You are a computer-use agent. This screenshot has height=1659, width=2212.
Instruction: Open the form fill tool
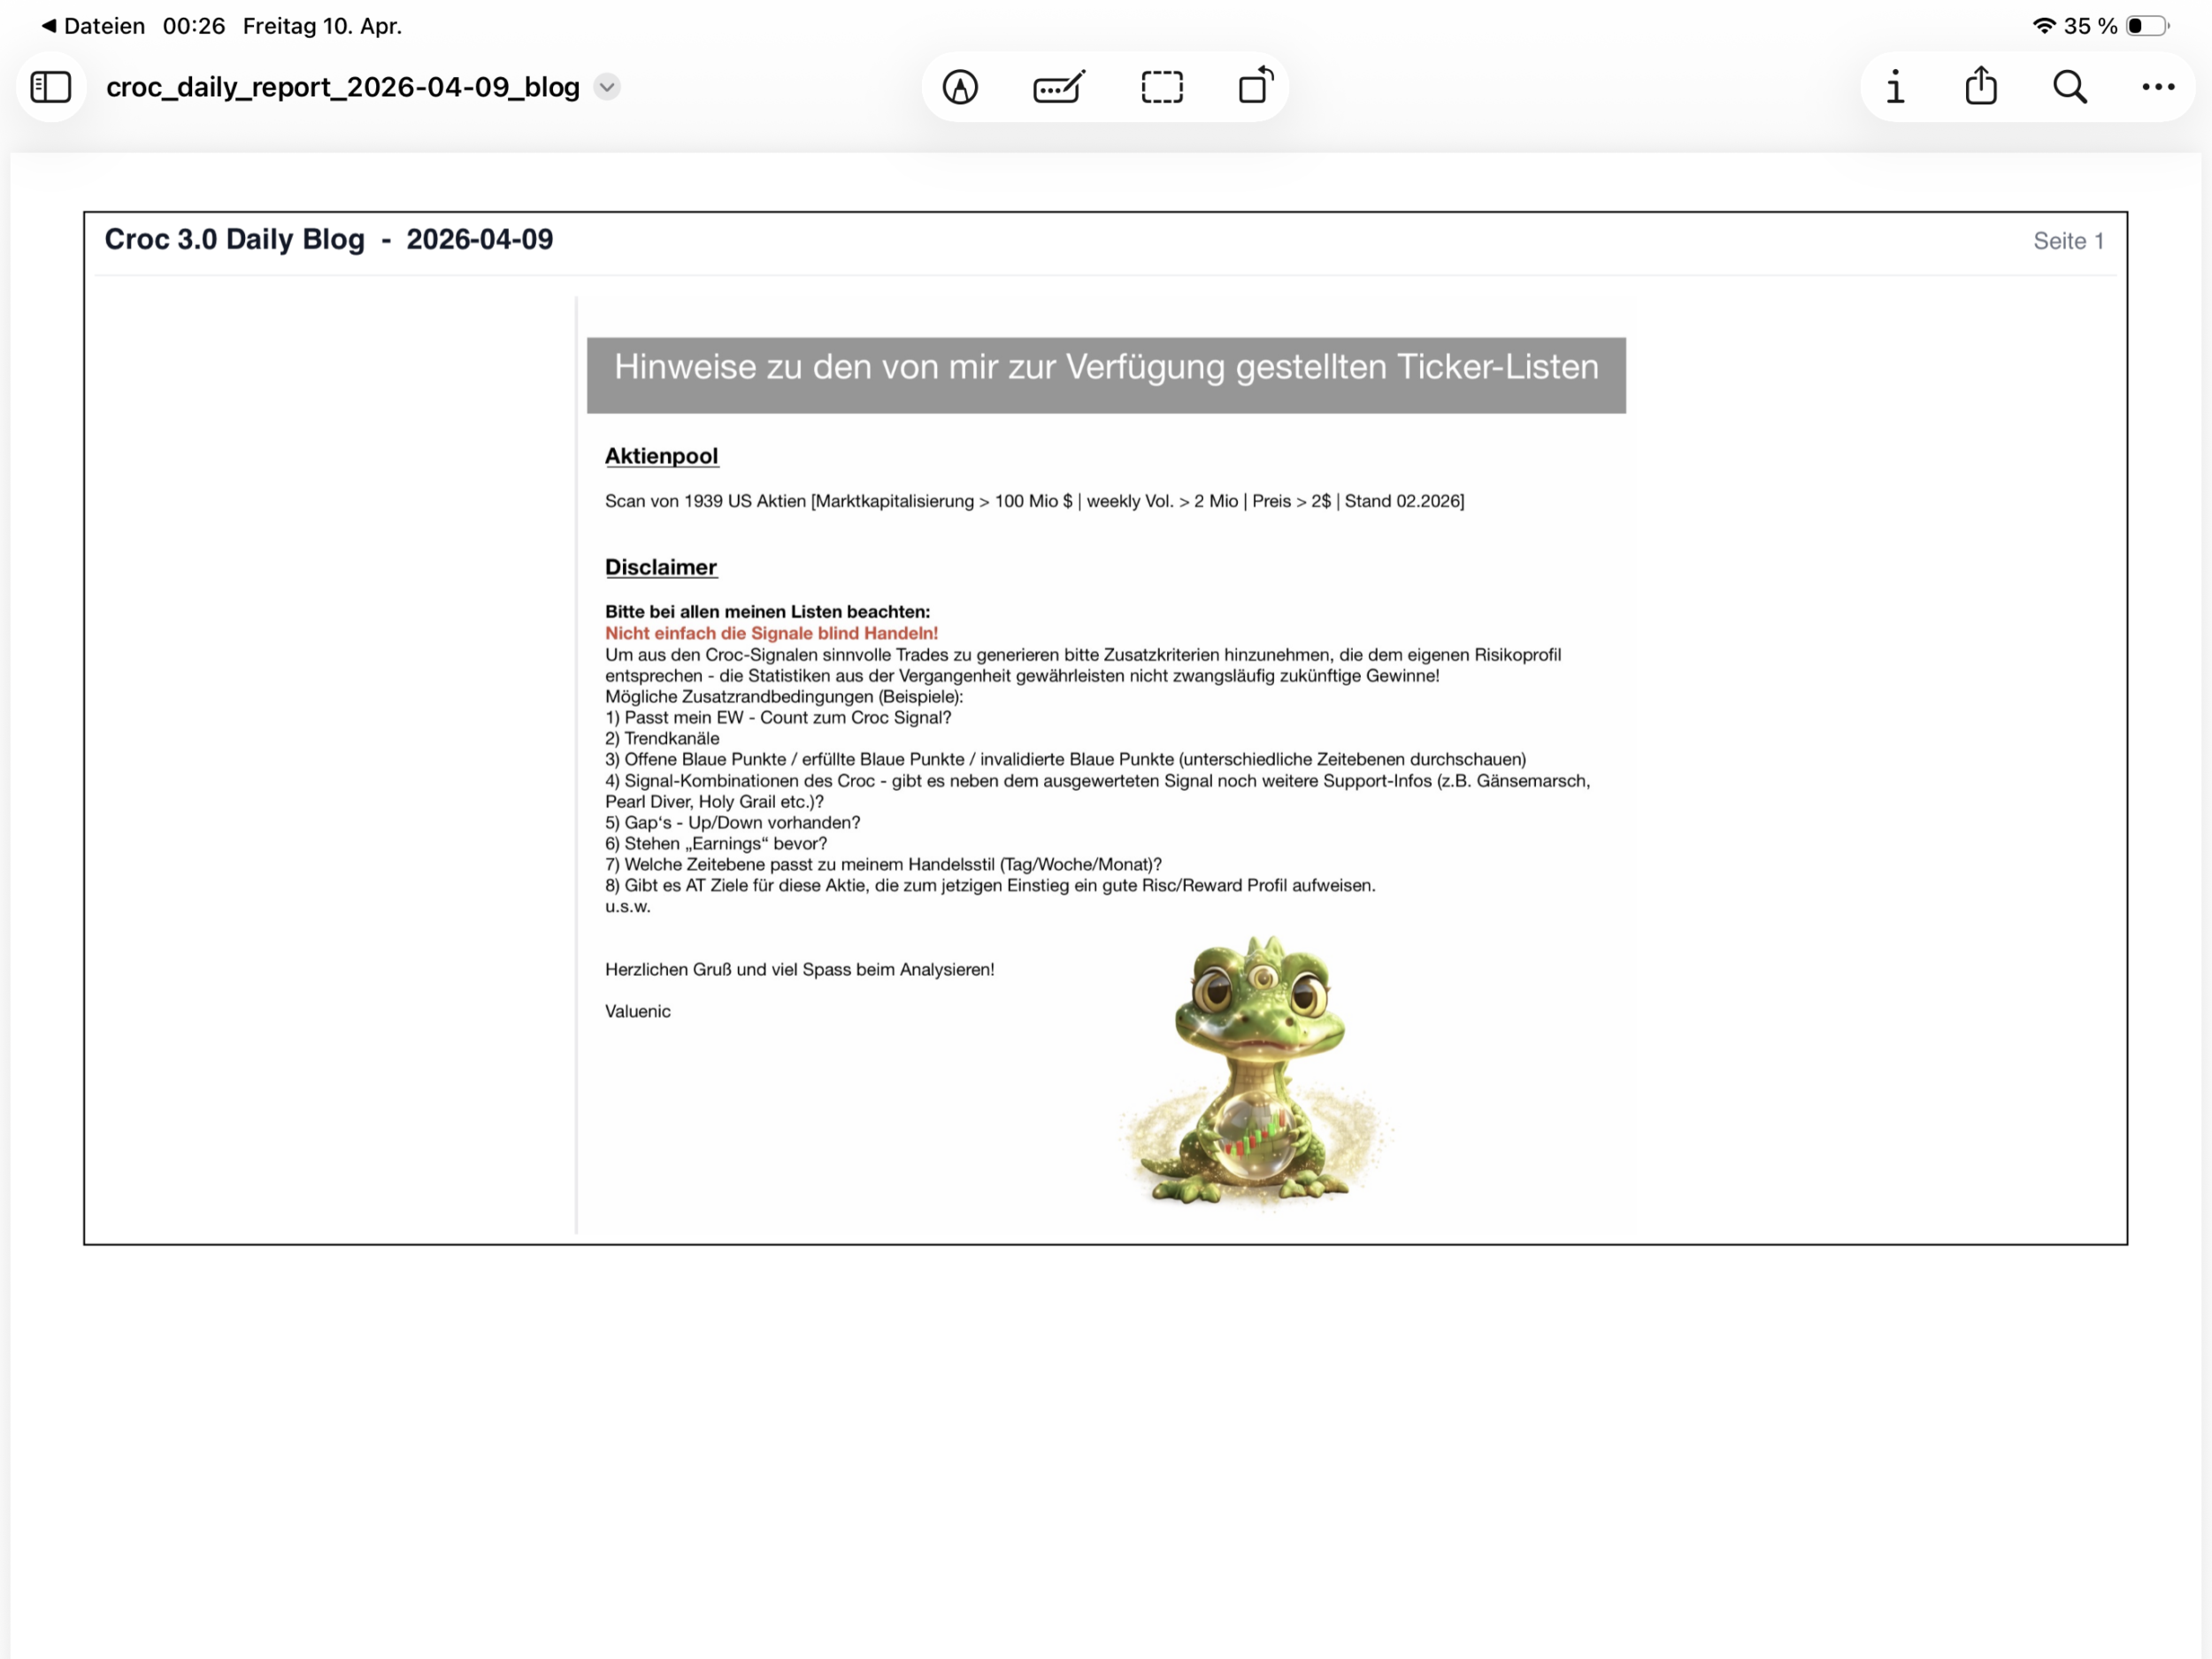coord(1059,87)
